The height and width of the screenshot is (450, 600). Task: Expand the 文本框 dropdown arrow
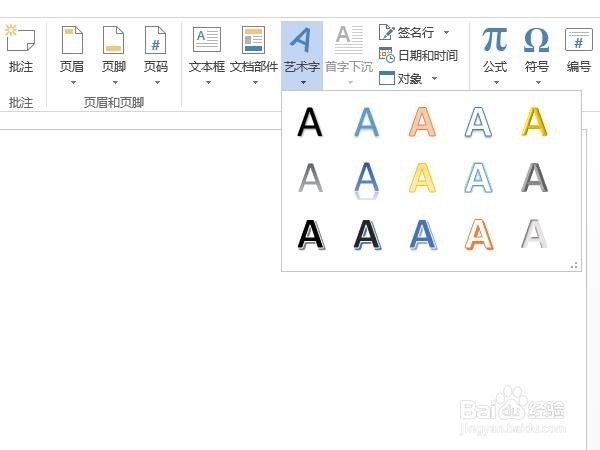(x=208, y=82)
